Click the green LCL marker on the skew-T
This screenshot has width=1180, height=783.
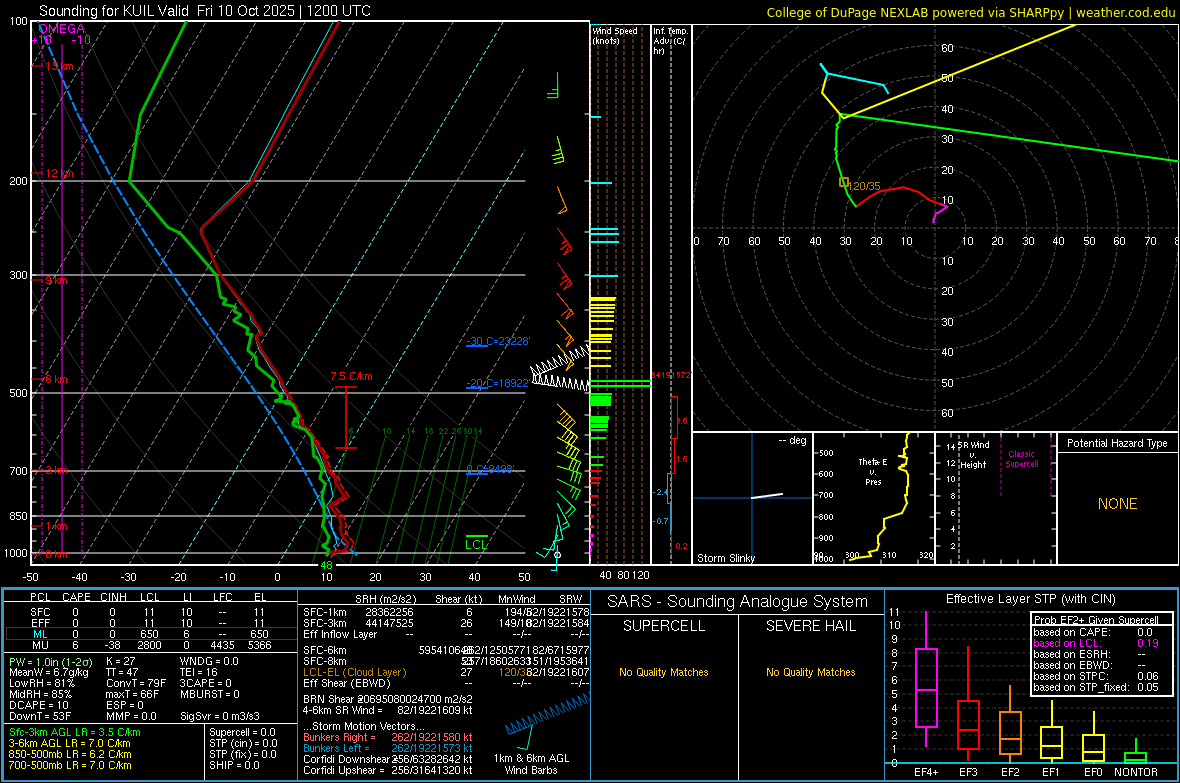tap(476, 544)
